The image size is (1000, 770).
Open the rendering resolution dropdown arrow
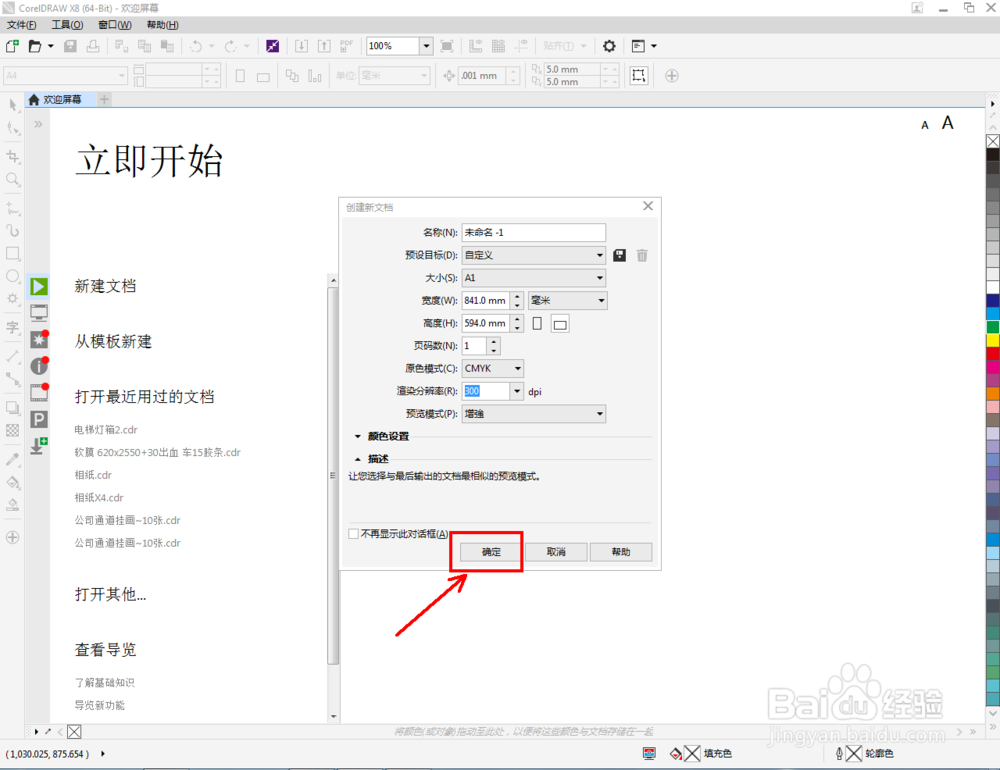(x=517, y=391)
